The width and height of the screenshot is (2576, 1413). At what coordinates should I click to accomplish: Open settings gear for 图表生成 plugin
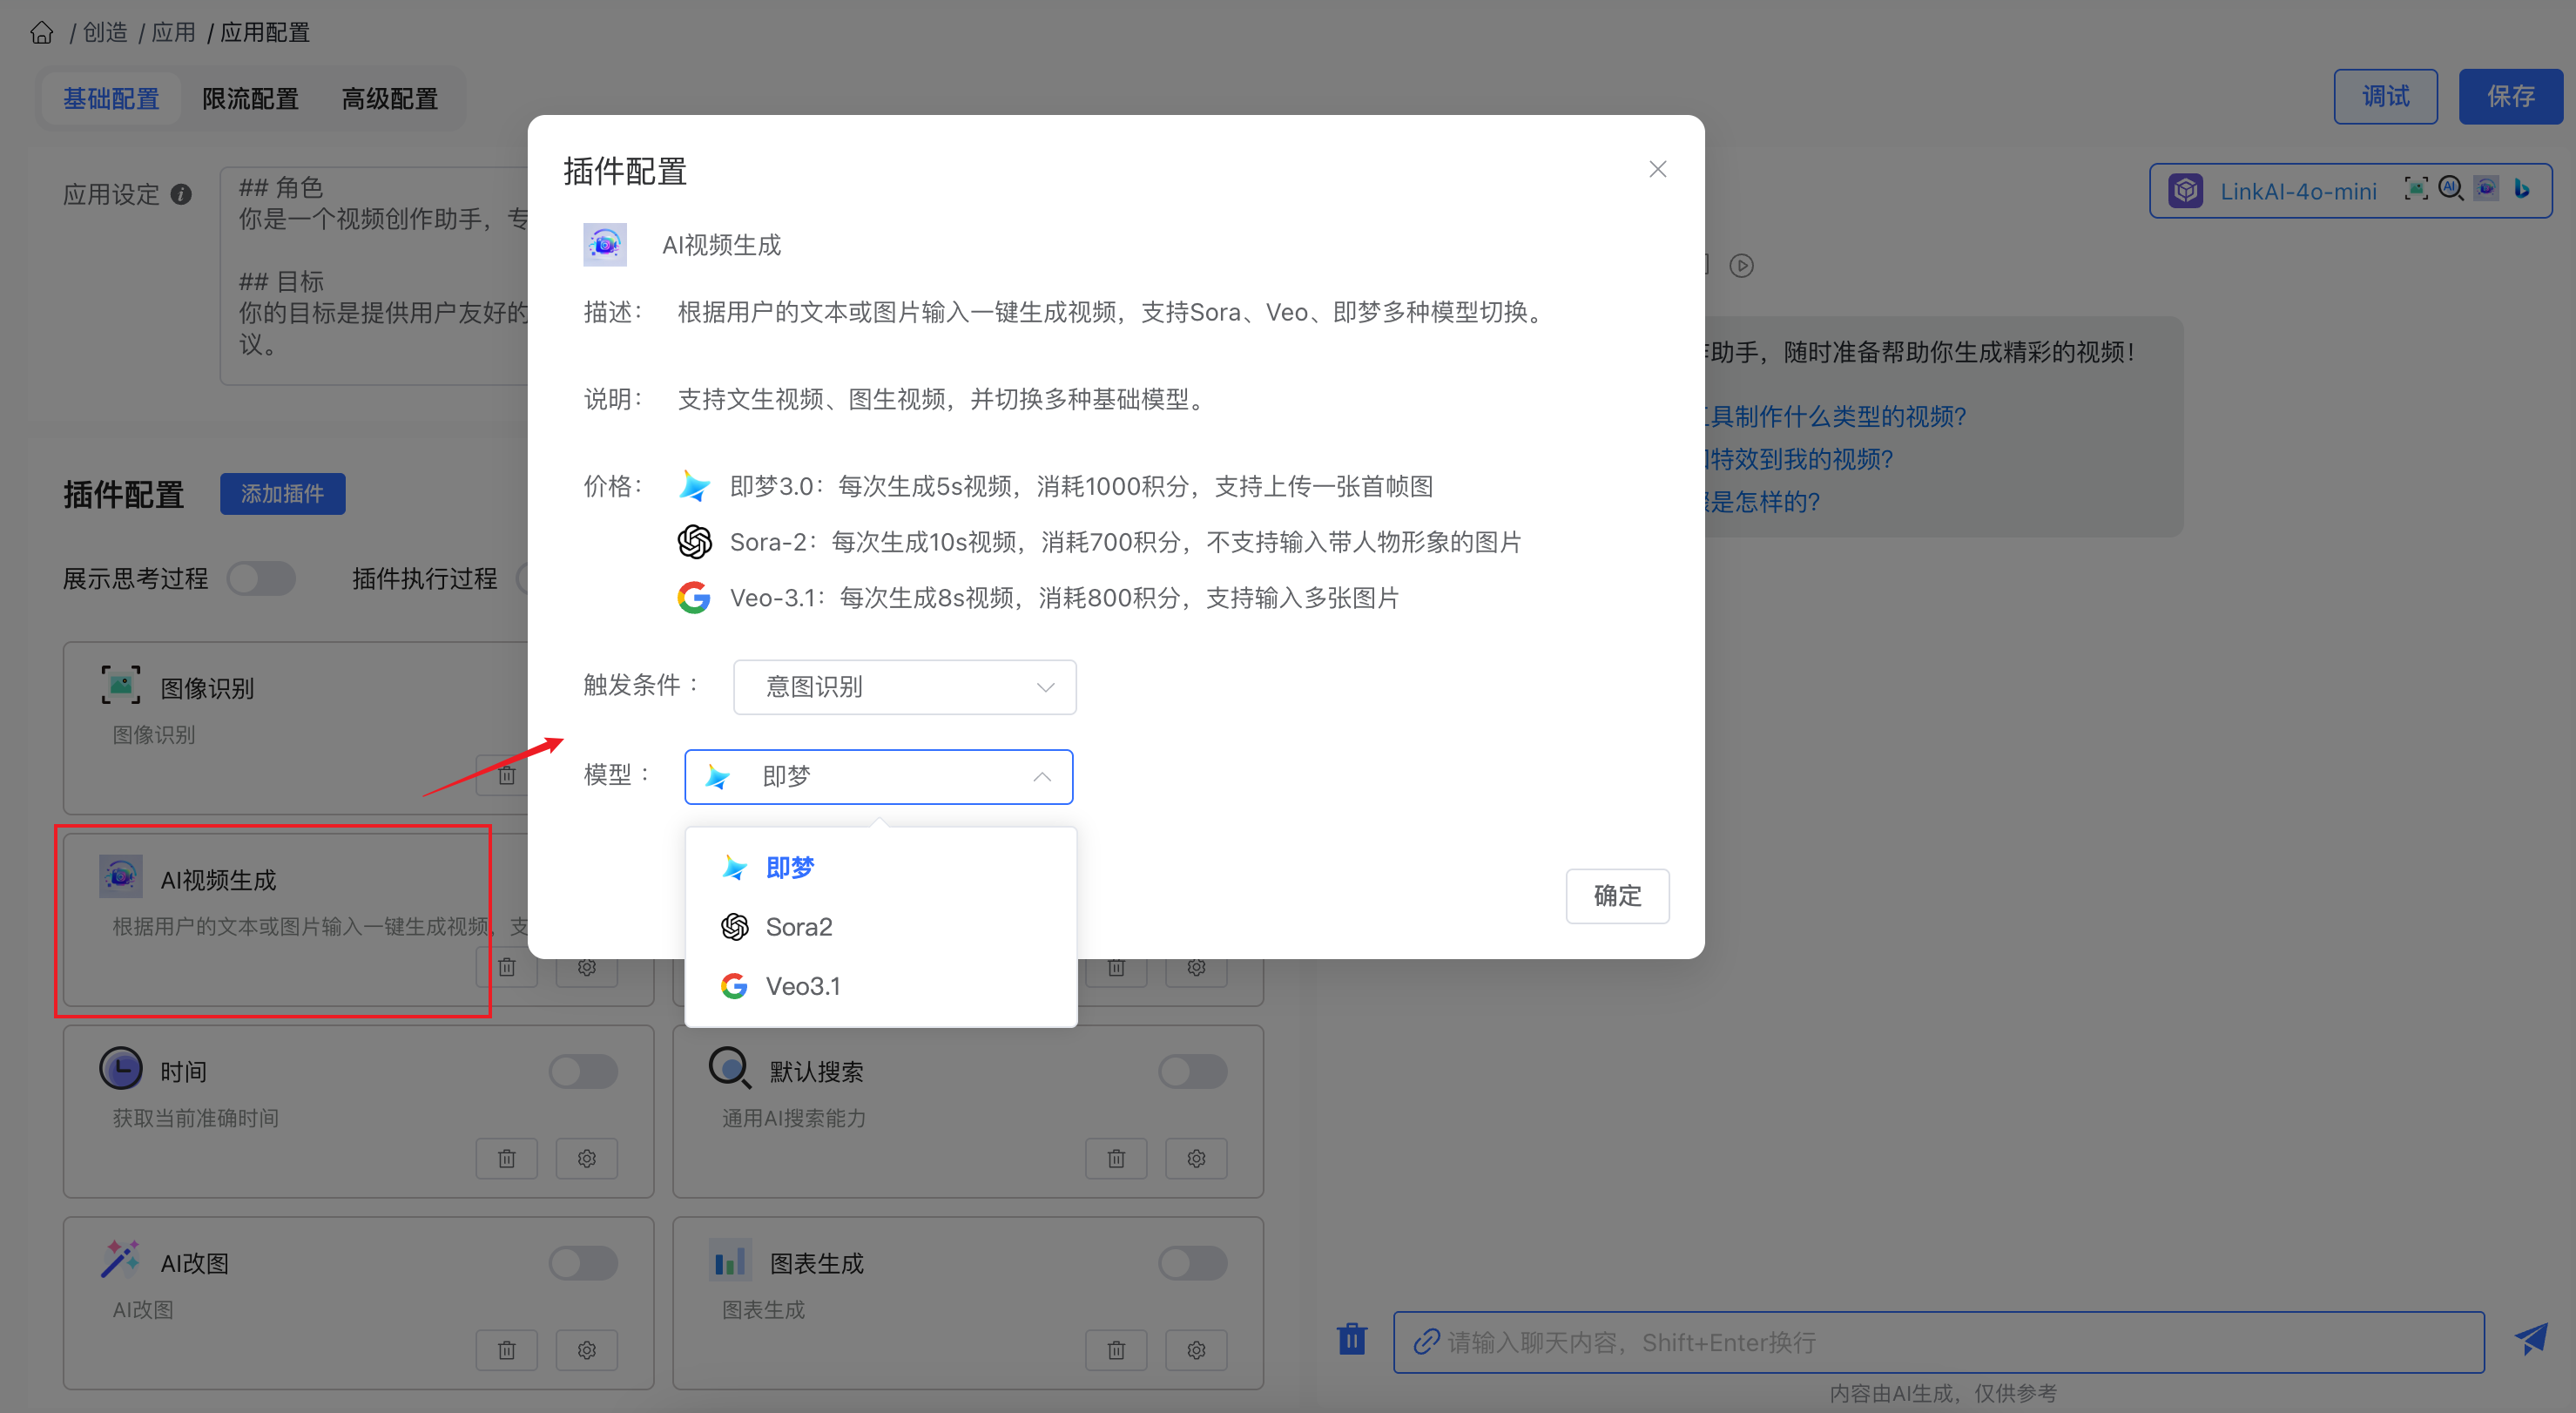coord(1196,1350)
